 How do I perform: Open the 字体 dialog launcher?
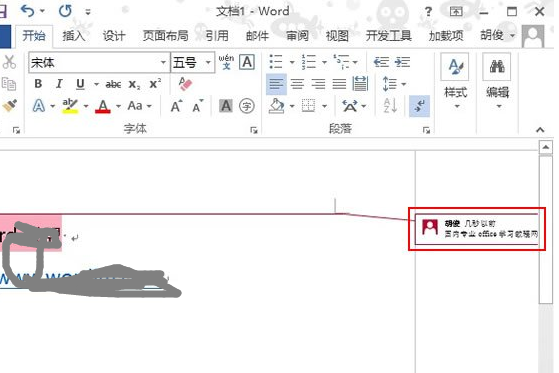click(x=254, y=130)
